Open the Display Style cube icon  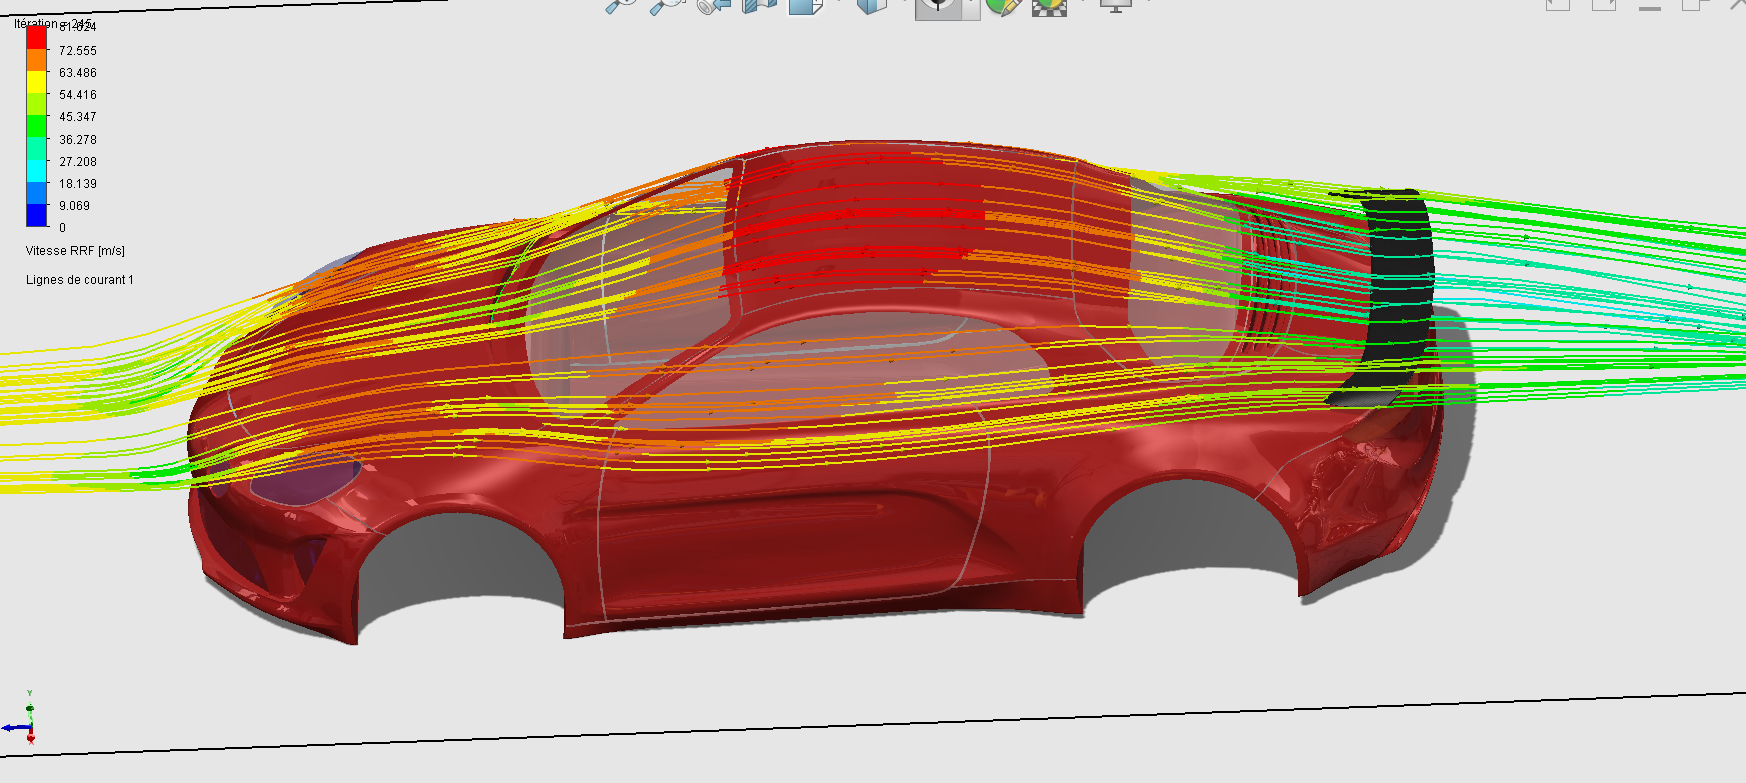pos(873,6)
